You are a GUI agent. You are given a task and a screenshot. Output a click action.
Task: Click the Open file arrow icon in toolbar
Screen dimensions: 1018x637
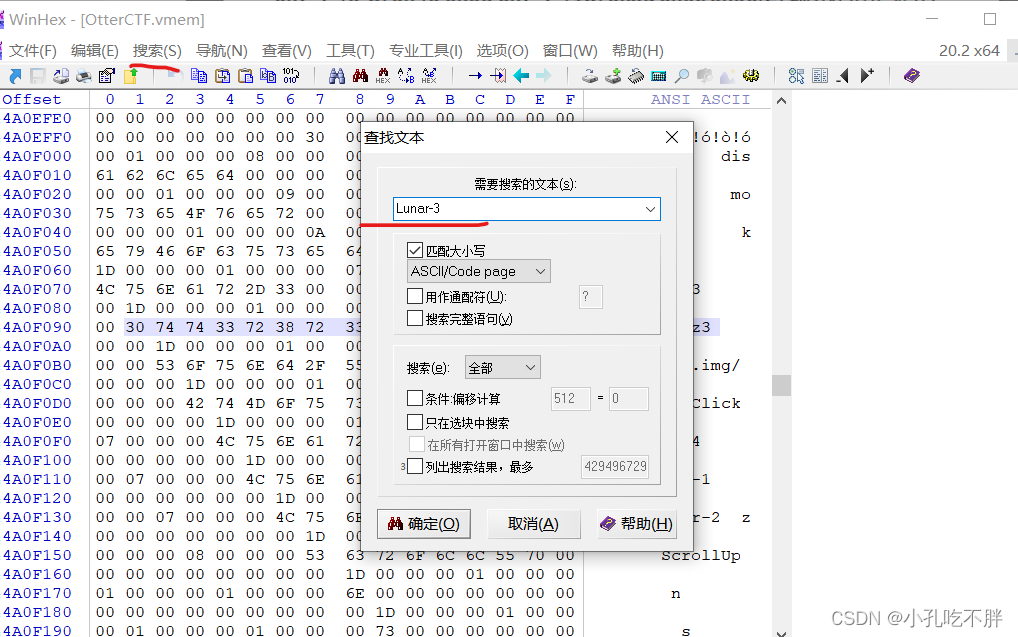[x=15, y=76]
